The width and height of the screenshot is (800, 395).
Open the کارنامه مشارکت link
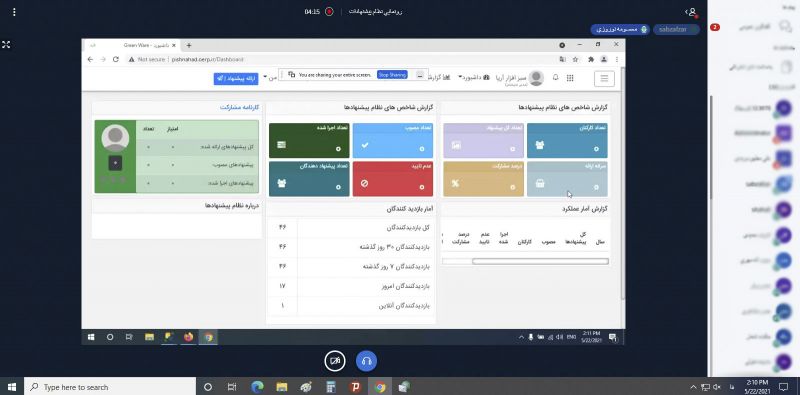pos(239,108)
